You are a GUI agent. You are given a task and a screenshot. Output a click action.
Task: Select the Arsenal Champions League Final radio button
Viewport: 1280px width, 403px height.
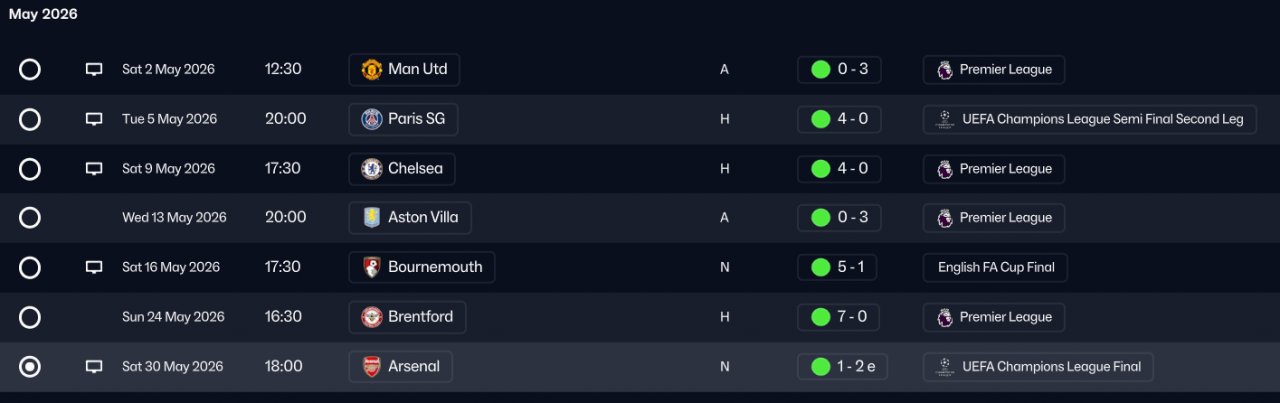[30, 366]
